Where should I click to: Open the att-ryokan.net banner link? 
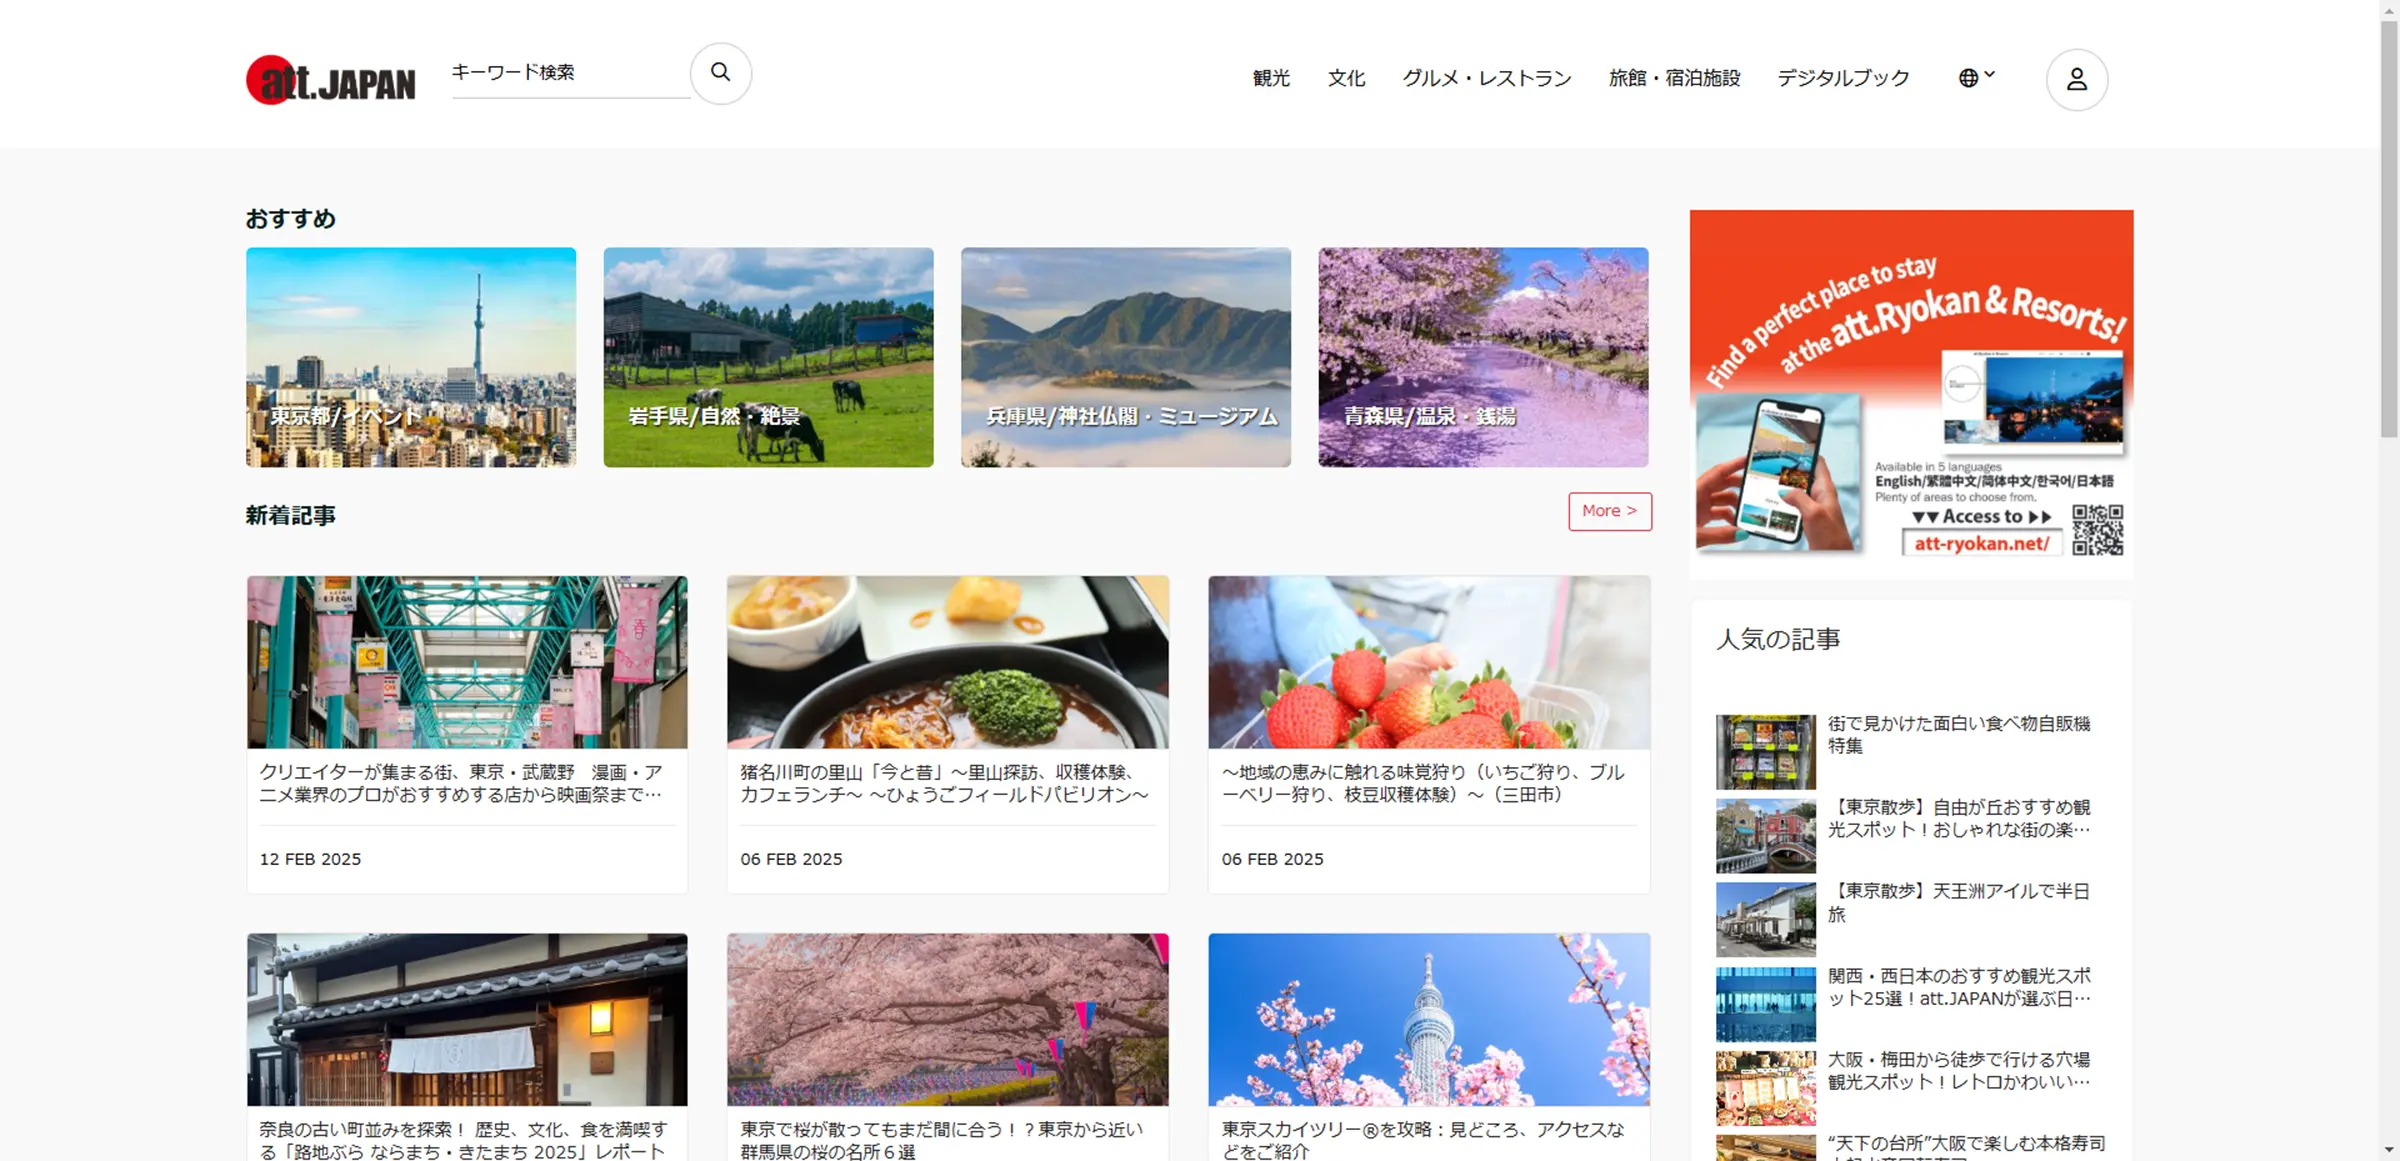(1981, 542)
